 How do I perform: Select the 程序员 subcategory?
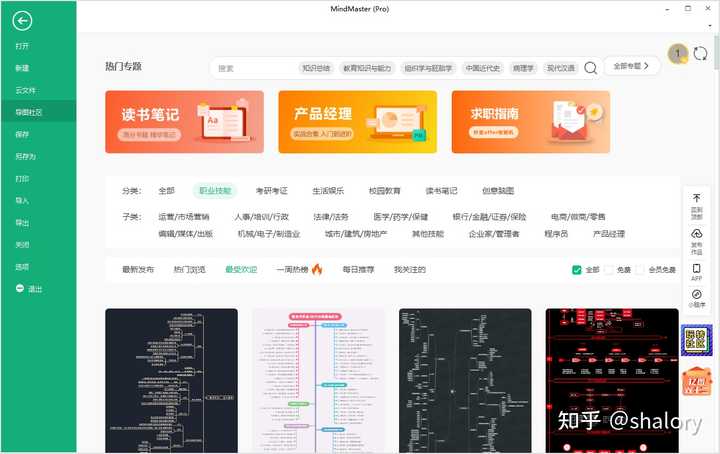tap(556, 234)
